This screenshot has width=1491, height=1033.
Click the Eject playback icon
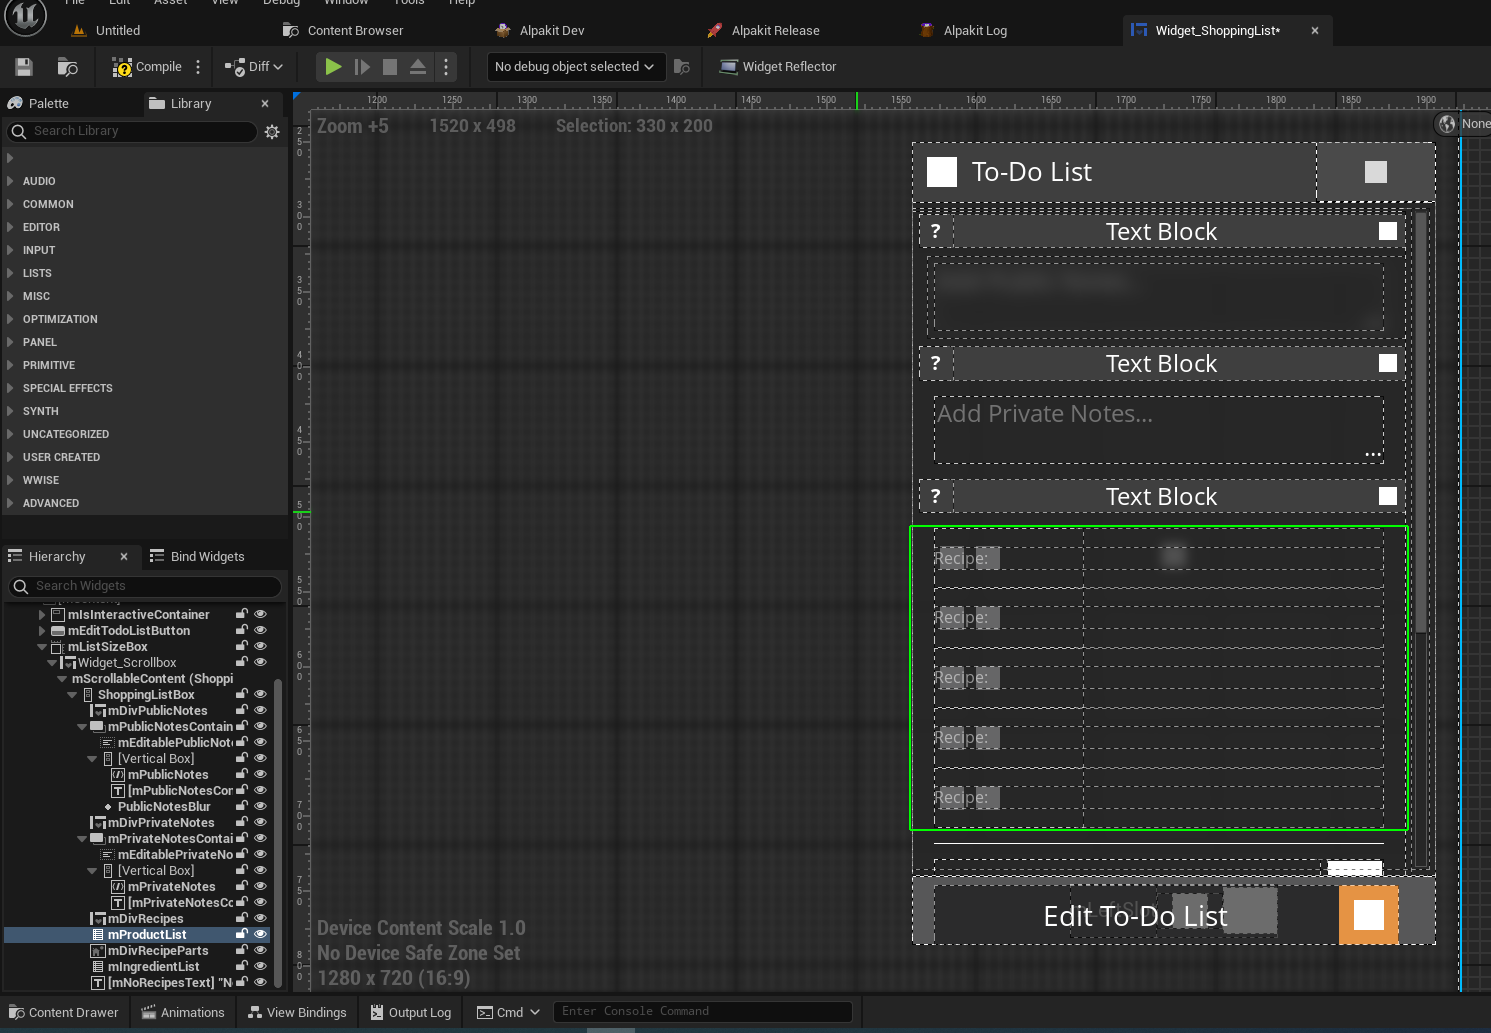(x=418, y=67)
